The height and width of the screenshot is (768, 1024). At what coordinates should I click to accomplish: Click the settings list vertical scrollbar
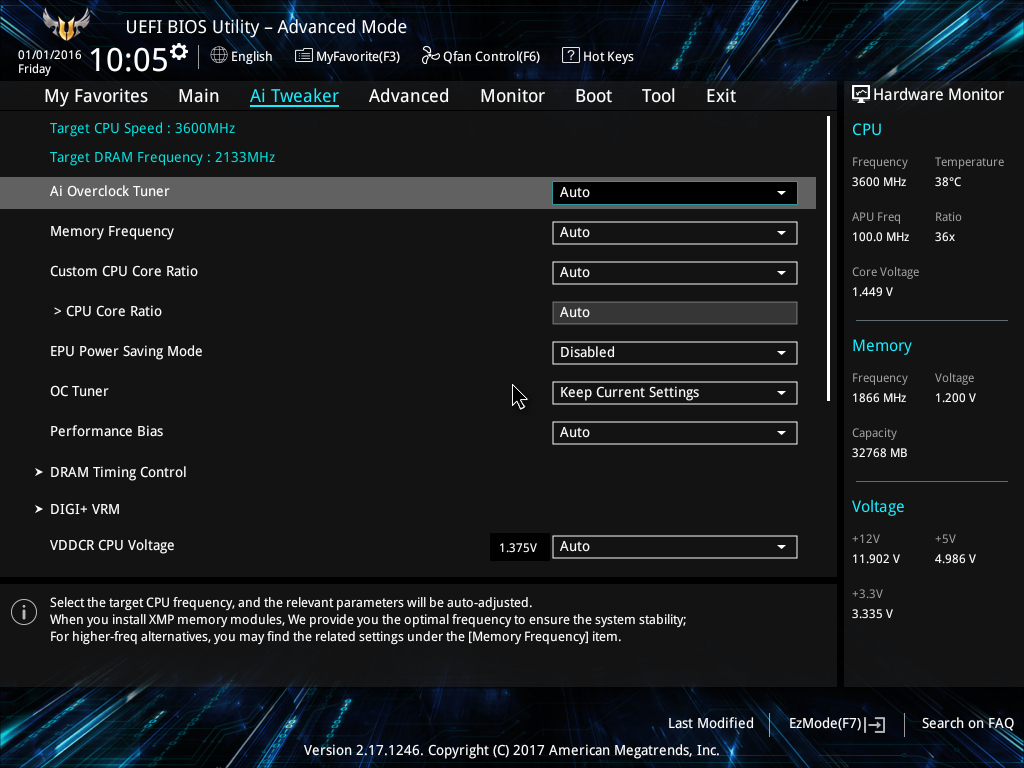pos(828,259)
